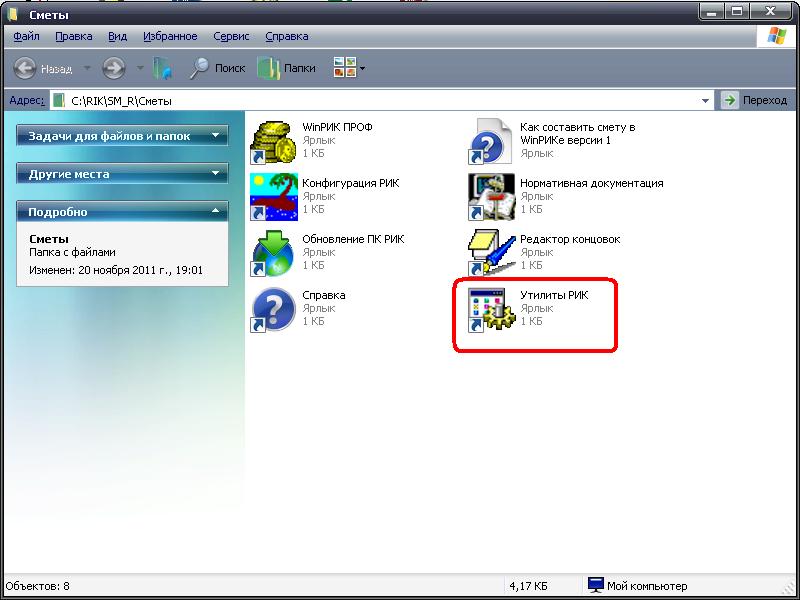This screenshot has height=600, width=800.
Task: Click the Изменен: 20 ноября 2011 date text
Action: pyautogui.click(x=116, y=270)
